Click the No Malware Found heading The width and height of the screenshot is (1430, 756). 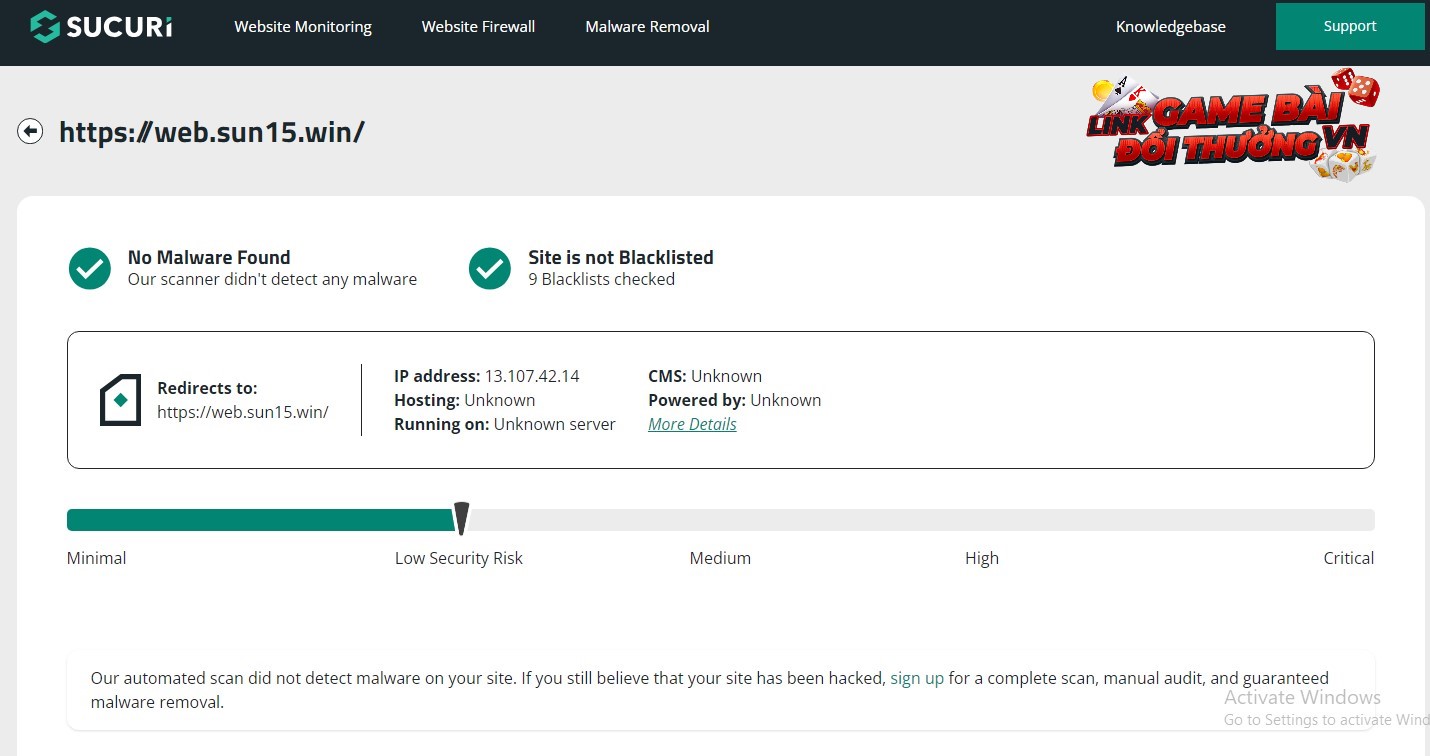pos(209,257)
